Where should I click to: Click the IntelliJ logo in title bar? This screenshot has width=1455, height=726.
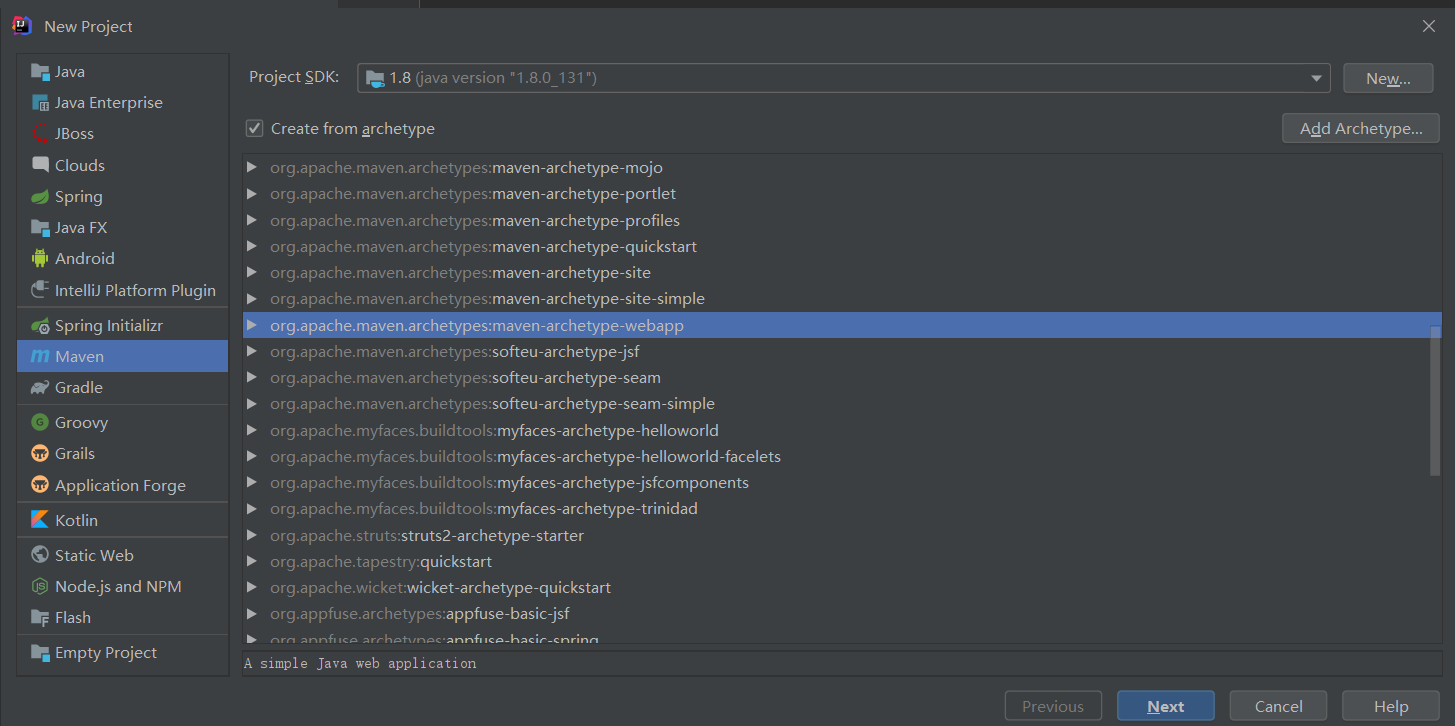pyautogui.click(x=22, y=26)
